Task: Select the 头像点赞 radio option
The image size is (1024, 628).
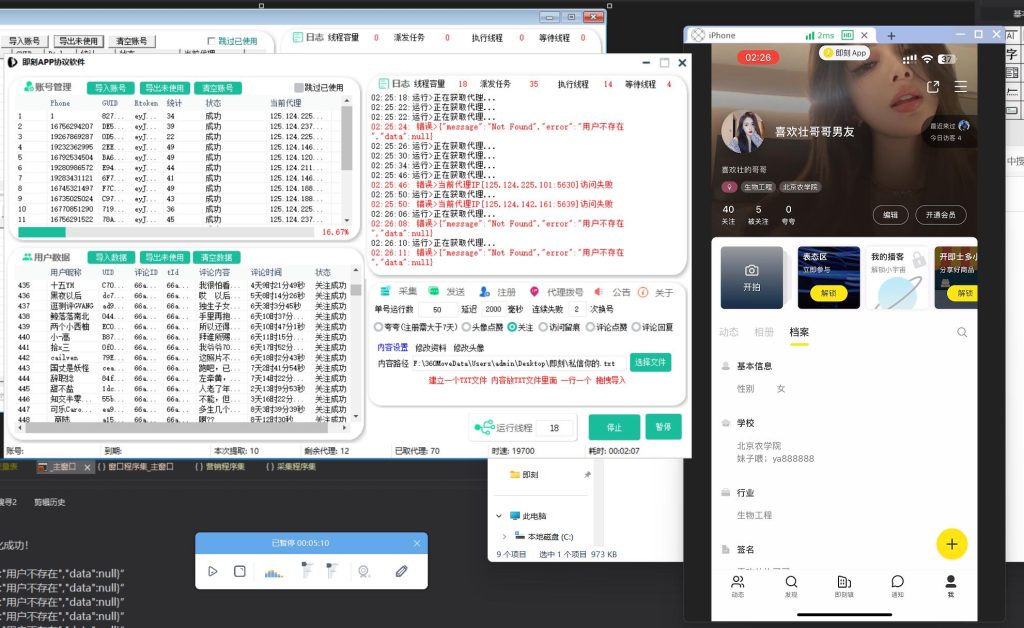Action: pyautogui.click(x=469, y=327)
